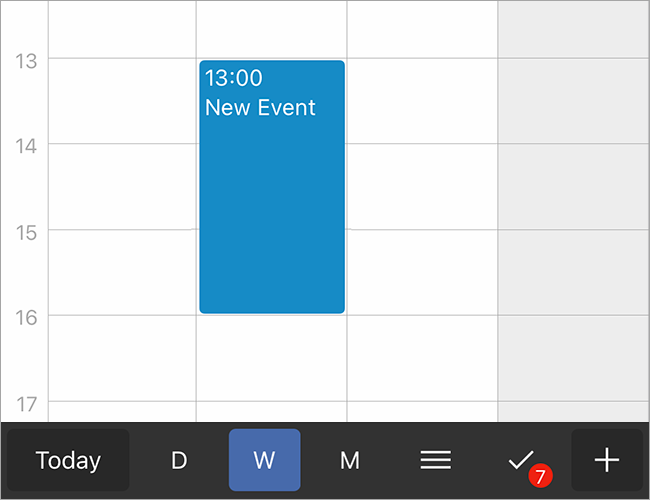Click the 15 hour label
650x500 pixels.
tap(26, 232)
